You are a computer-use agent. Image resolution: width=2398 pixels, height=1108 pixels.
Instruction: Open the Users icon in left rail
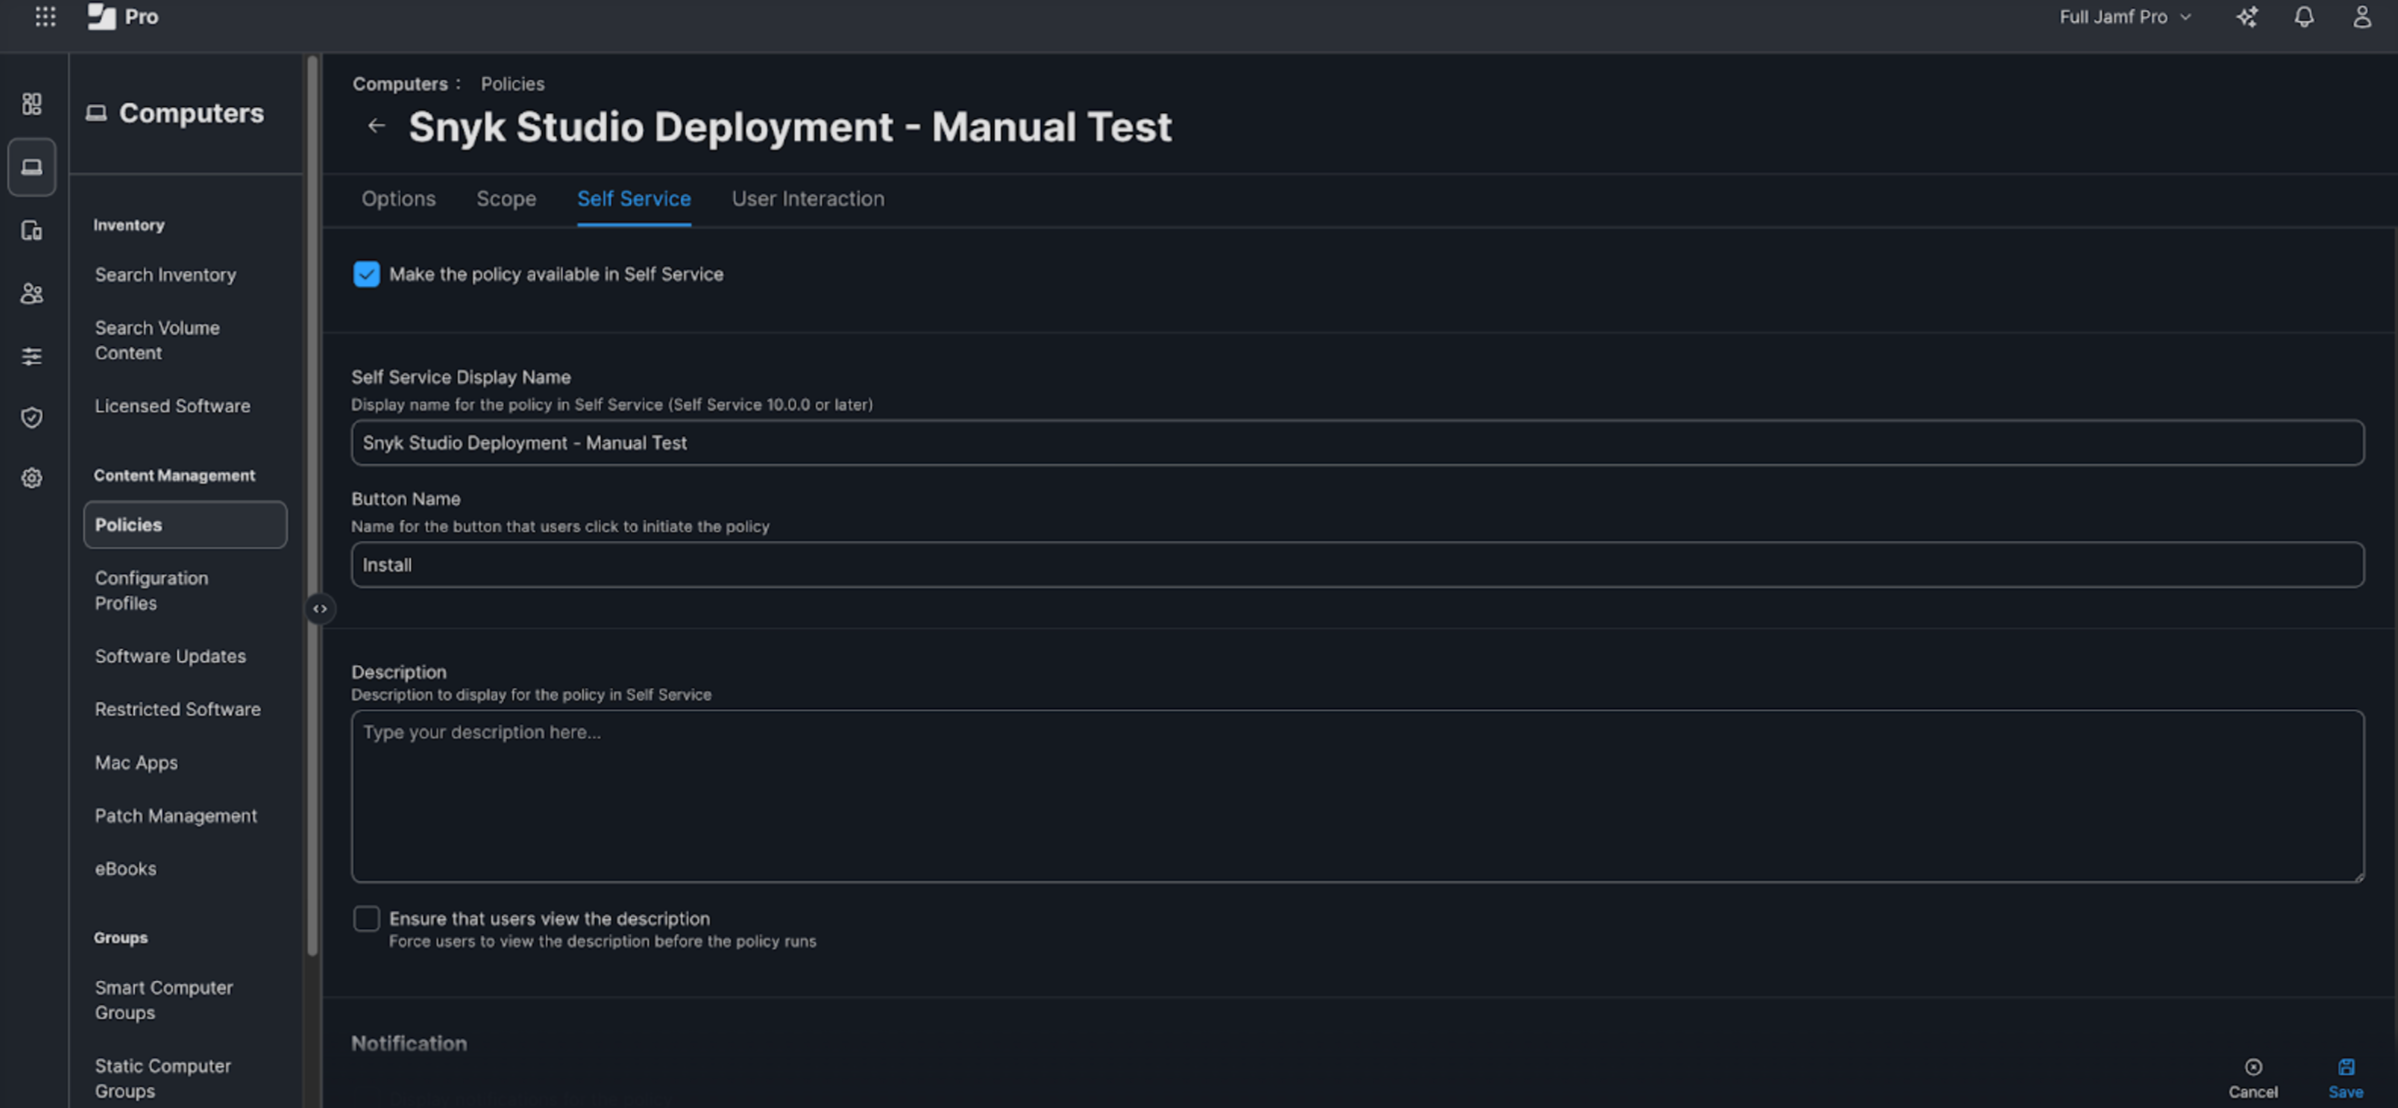point(32,294)
